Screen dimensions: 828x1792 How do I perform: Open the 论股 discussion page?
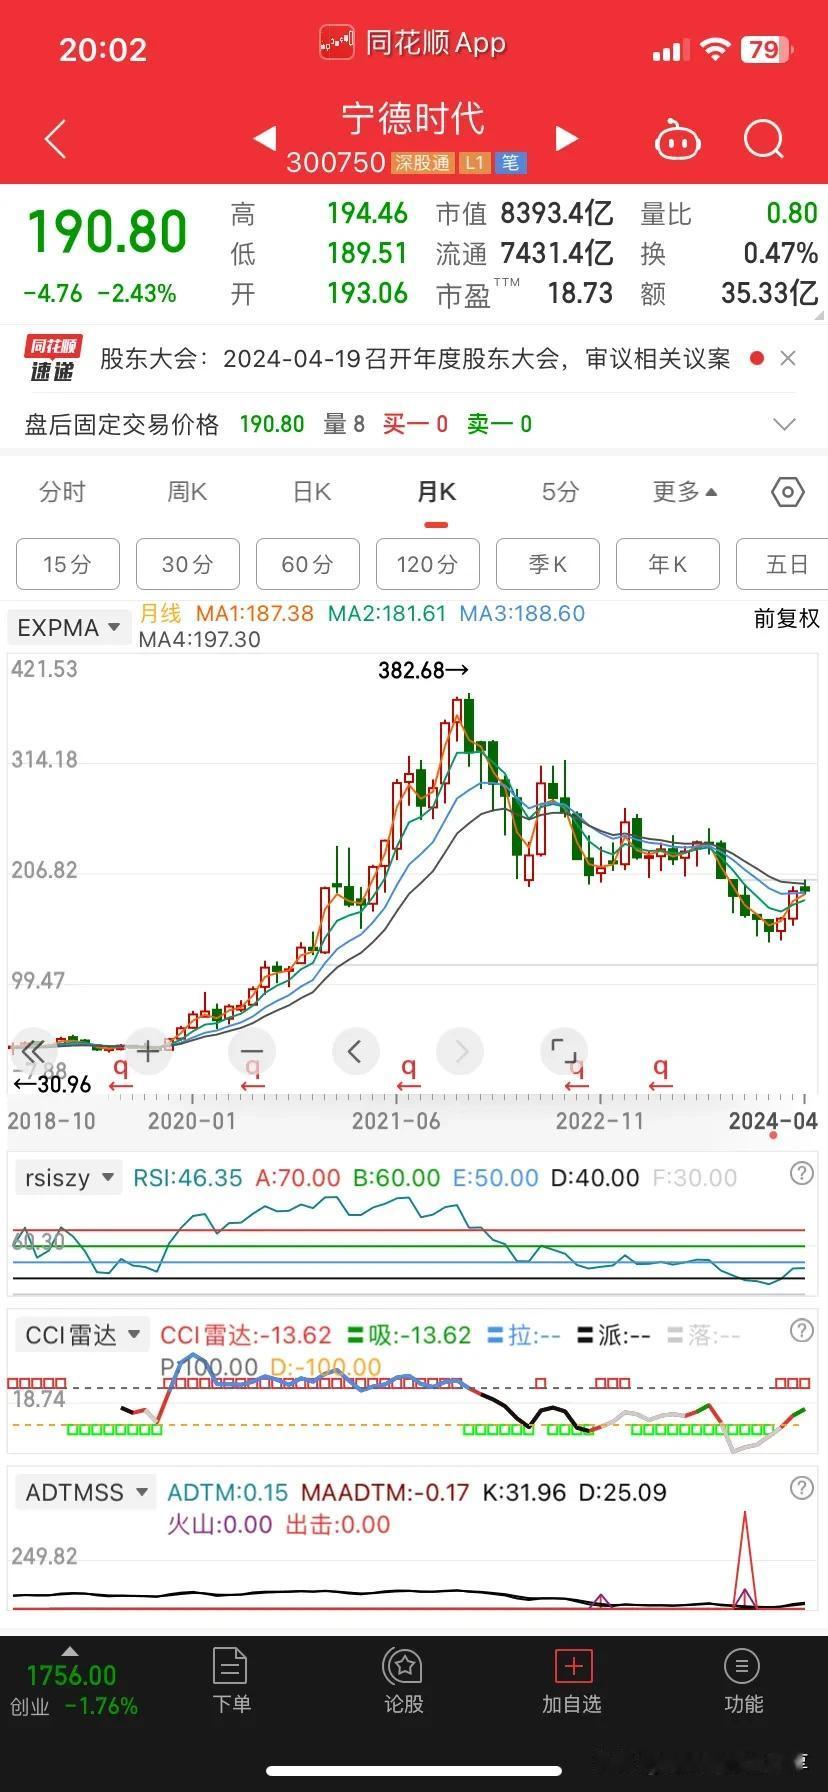(404, 1682)
